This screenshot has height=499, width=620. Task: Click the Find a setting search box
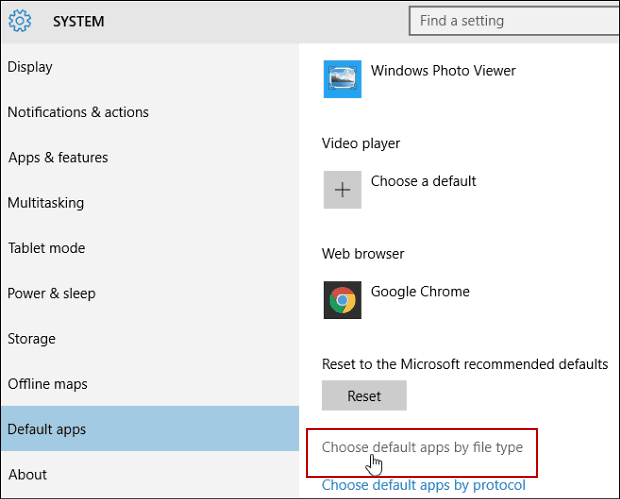point(514,21)
